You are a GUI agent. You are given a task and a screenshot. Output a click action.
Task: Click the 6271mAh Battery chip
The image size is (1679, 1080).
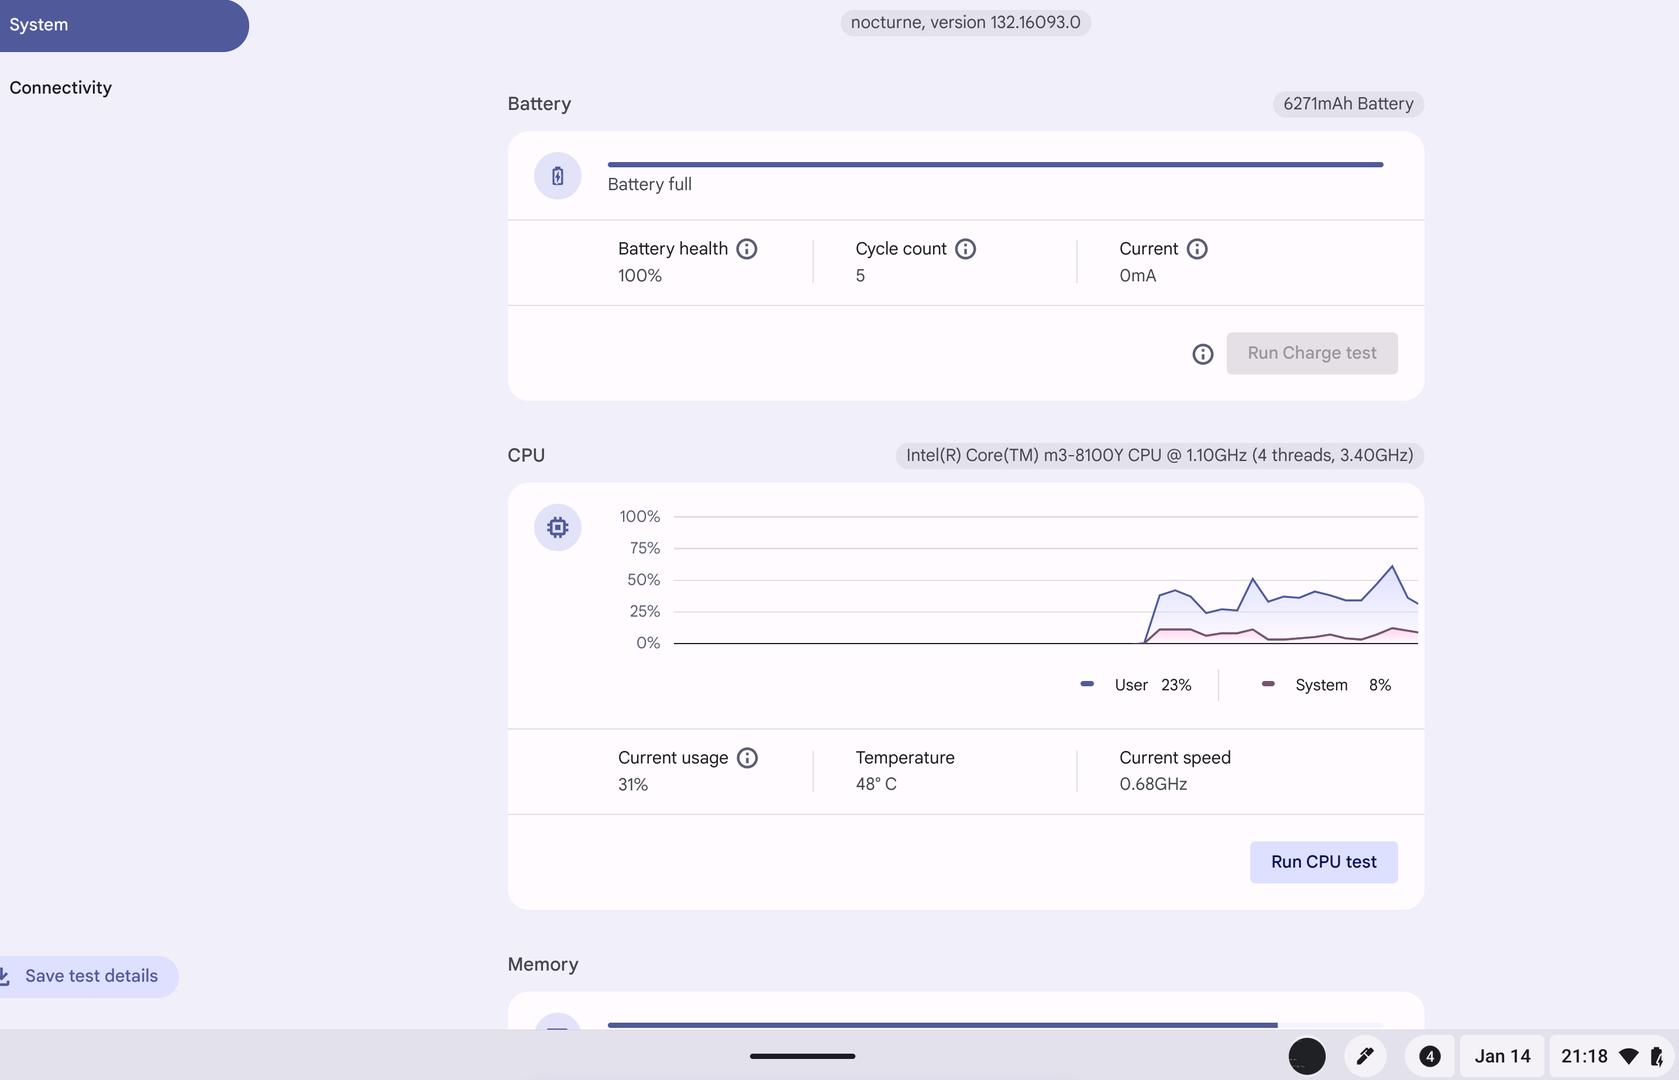[1347, 104]
